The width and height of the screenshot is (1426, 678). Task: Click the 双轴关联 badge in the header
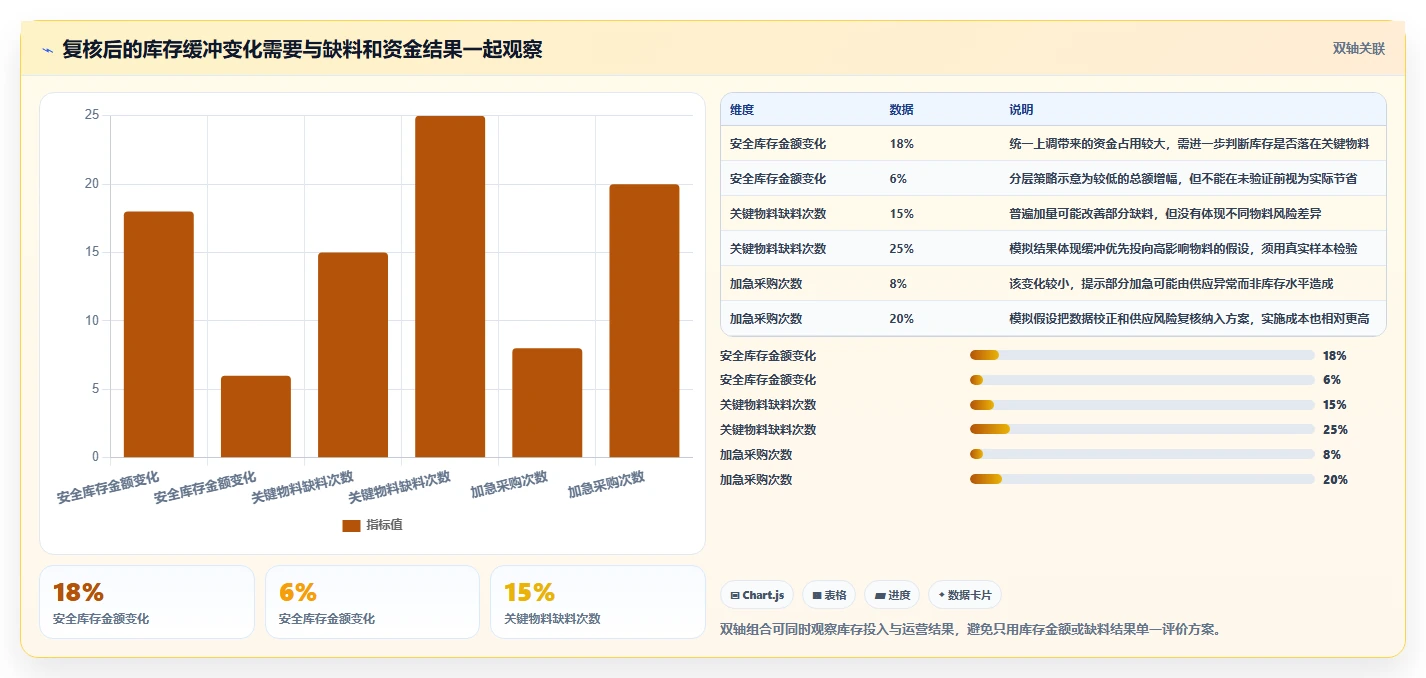click(1359, 49)
